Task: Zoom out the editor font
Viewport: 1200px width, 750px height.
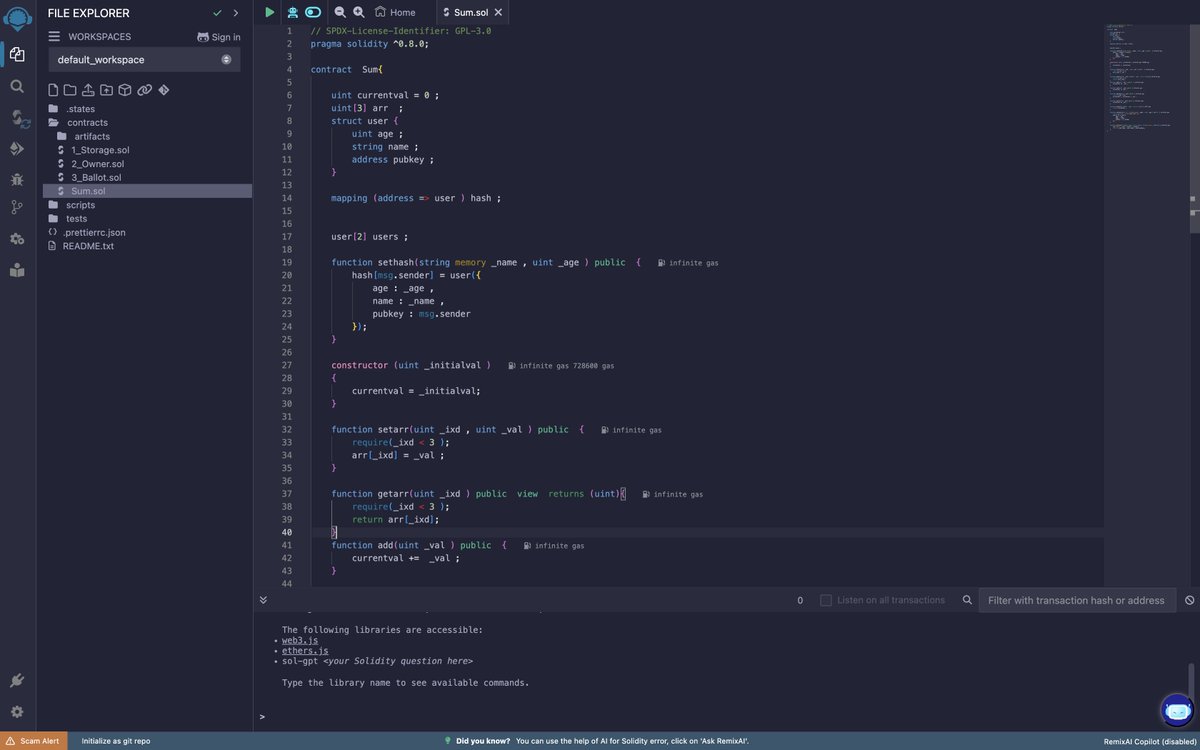Action: [x=340, y=12]
